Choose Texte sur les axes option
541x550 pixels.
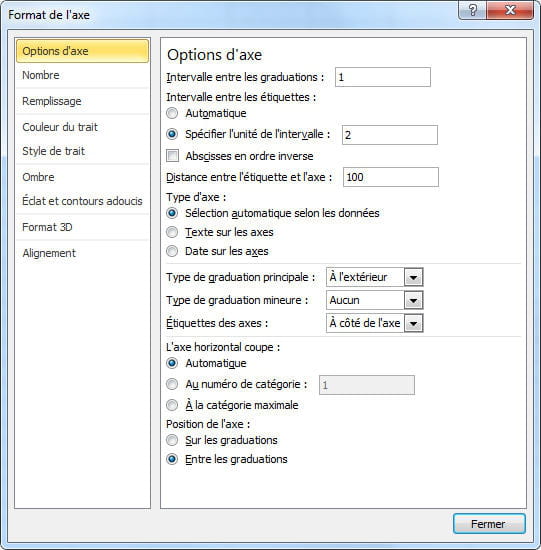[172, 232]
